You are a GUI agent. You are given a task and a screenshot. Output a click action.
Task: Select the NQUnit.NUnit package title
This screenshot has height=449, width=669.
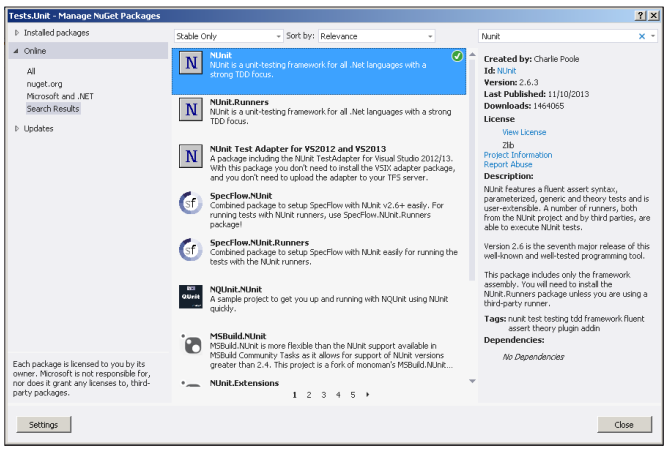tap(236, 289)
